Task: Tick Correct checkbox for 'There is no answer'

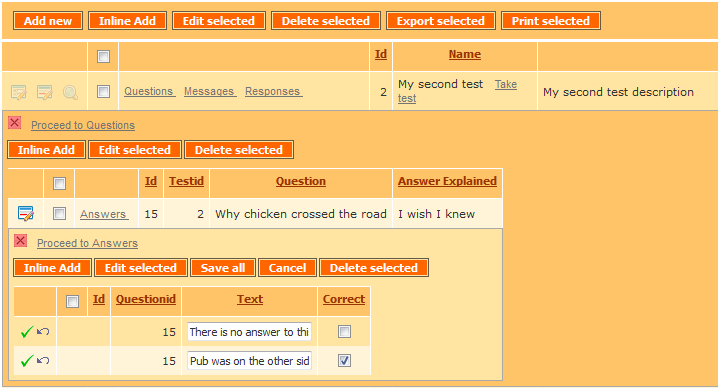Action: (344, 331)
